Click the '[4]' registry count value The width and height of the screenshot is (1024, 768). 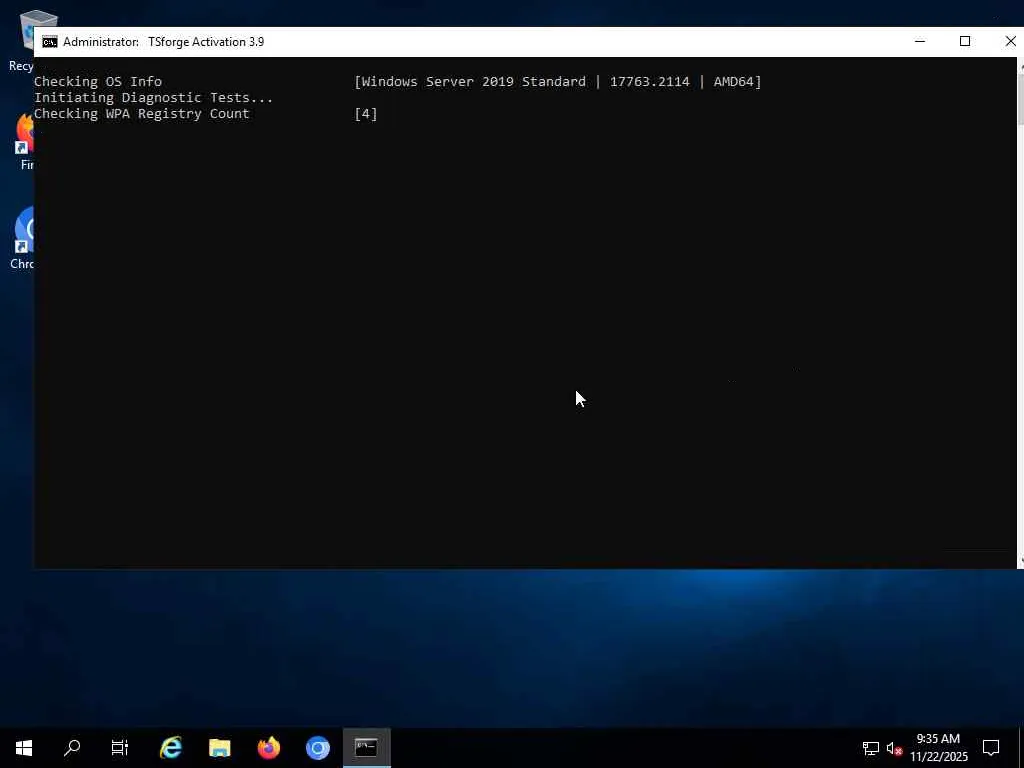366,114
